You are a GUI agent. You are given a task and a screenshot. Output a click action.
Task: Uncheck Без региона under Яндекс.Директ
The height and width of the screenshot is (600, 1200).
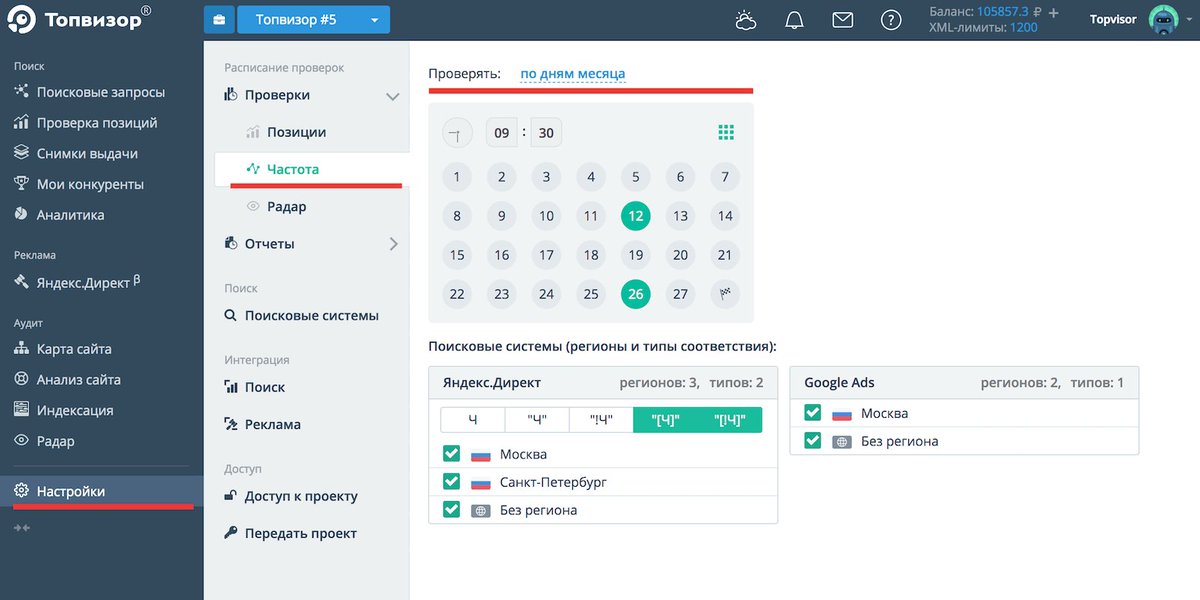451,509
